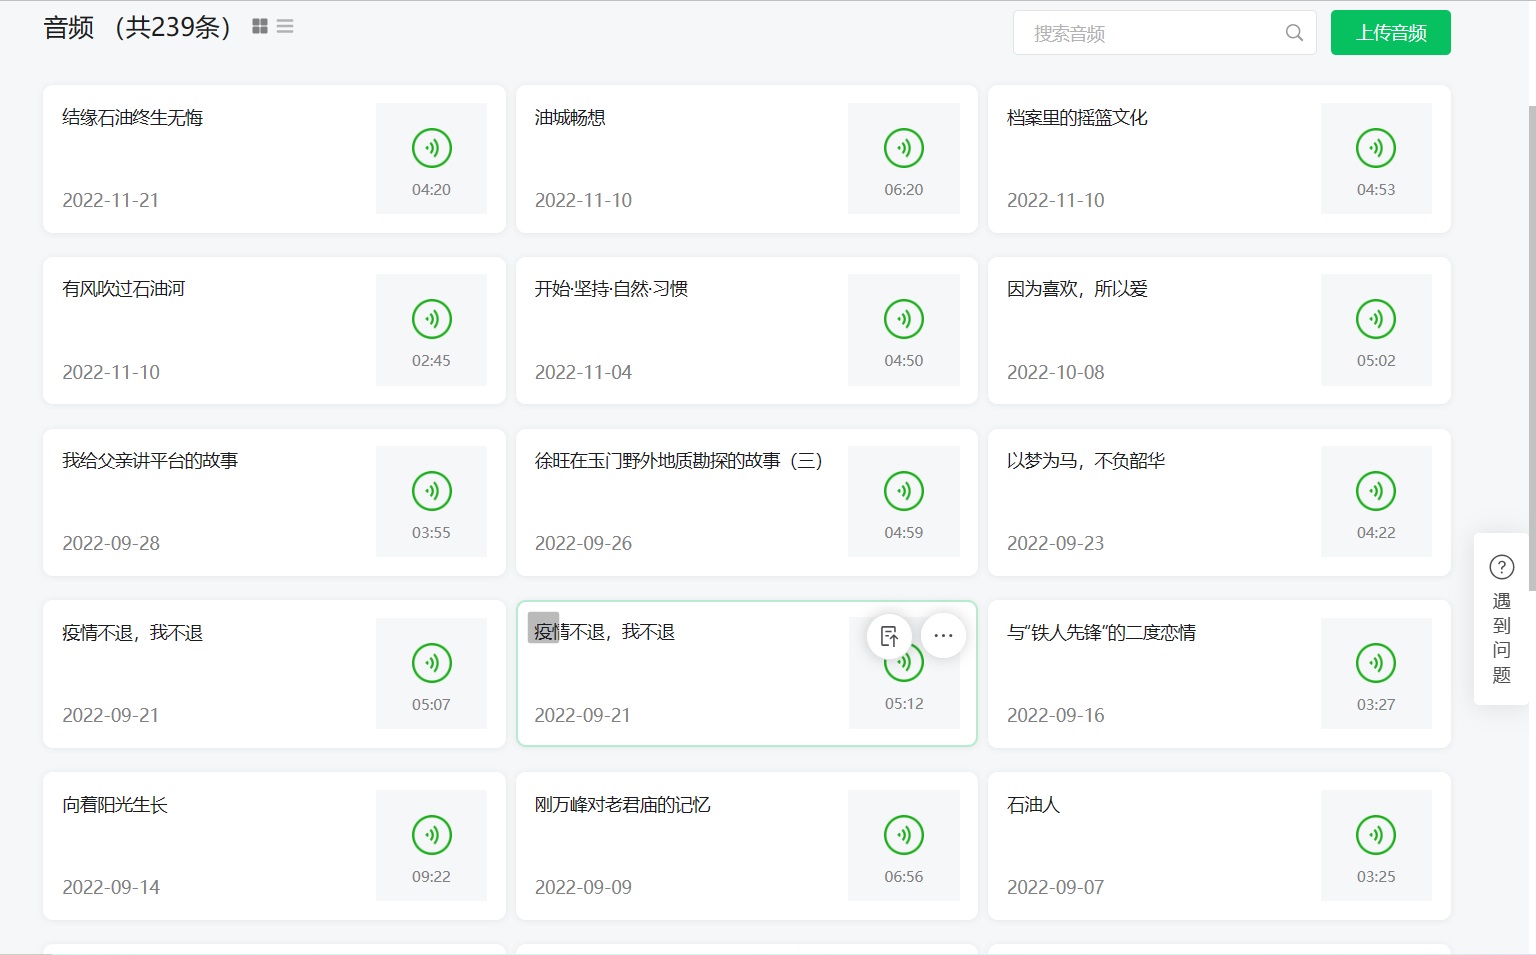Play the 05:07 疫情不退，我不退 audio
The image size is (1536, 955).
(x=432, y=663)
